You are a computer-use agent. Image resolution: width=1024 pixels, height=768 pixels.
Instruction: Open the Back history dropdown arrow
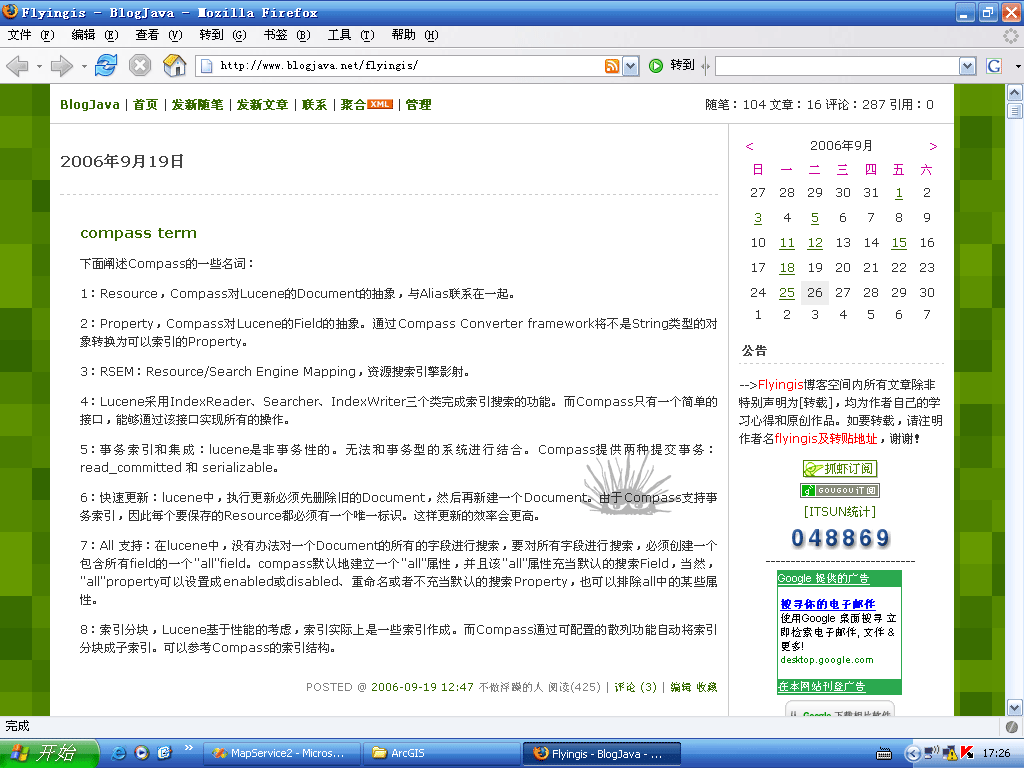(x=39, y=66)
